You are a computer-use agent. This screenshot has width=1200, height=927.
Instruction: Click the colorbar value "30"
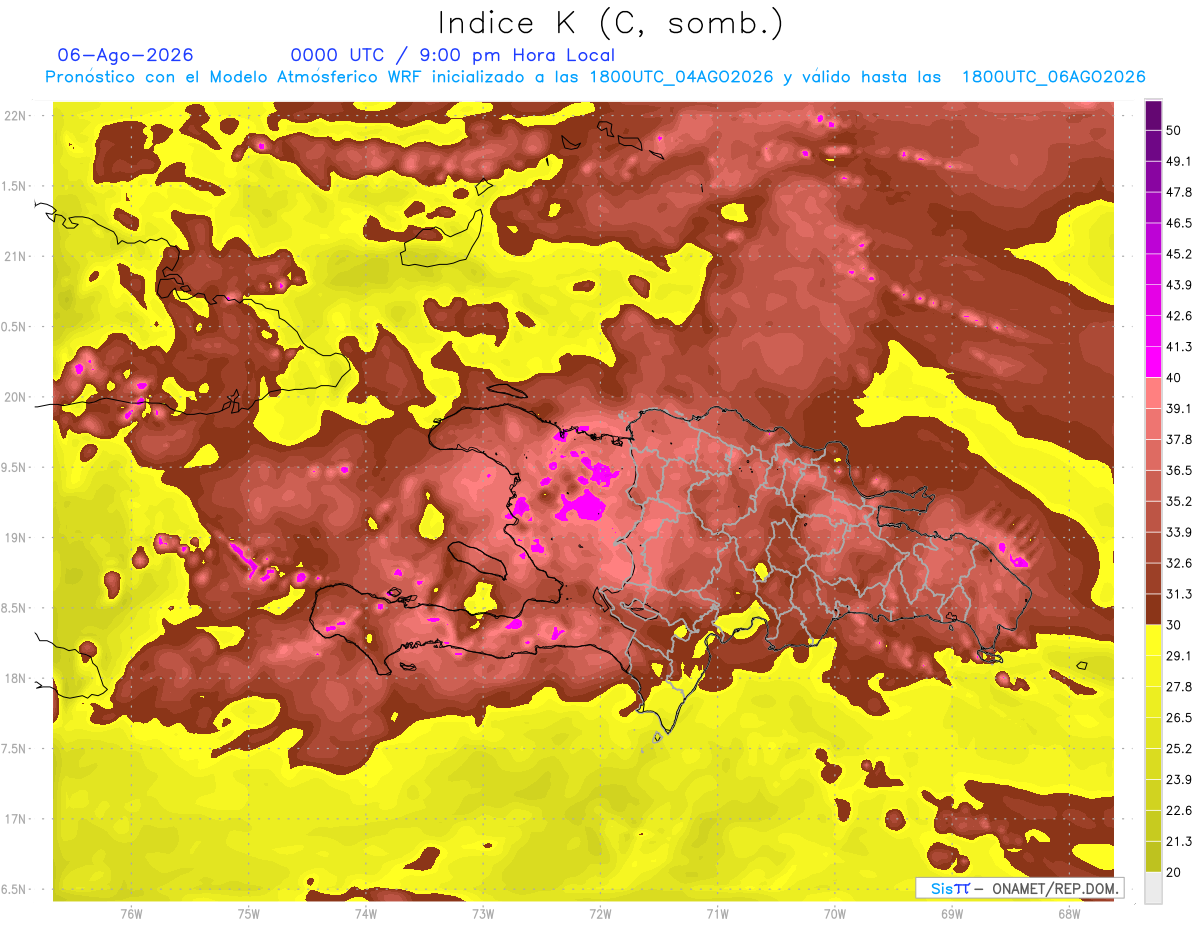1174,625
